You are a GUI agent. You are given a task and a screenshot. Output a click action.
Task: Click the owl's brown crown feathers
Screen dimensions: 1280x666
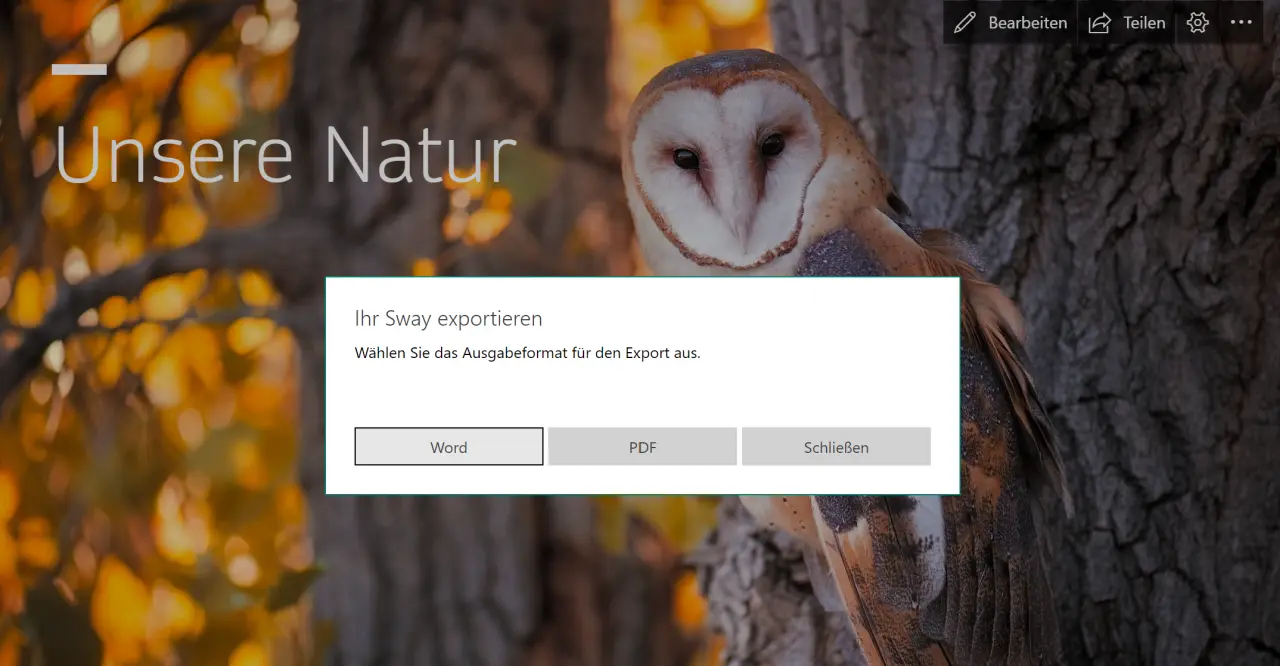click(x=720, y=68)
